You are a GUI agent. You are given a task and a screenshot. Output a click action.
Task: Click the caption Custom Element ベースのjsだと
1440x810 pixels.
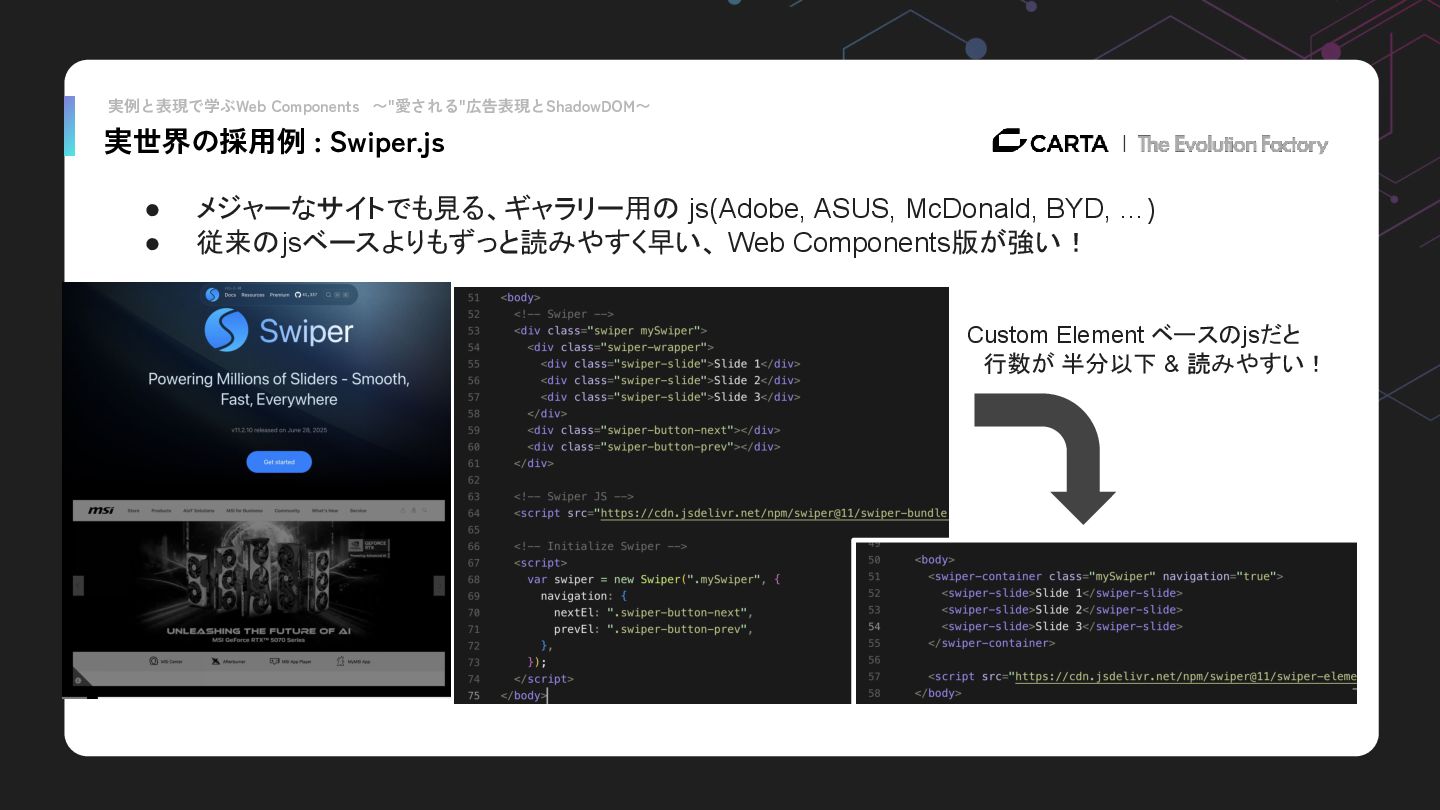[1134, 335]
